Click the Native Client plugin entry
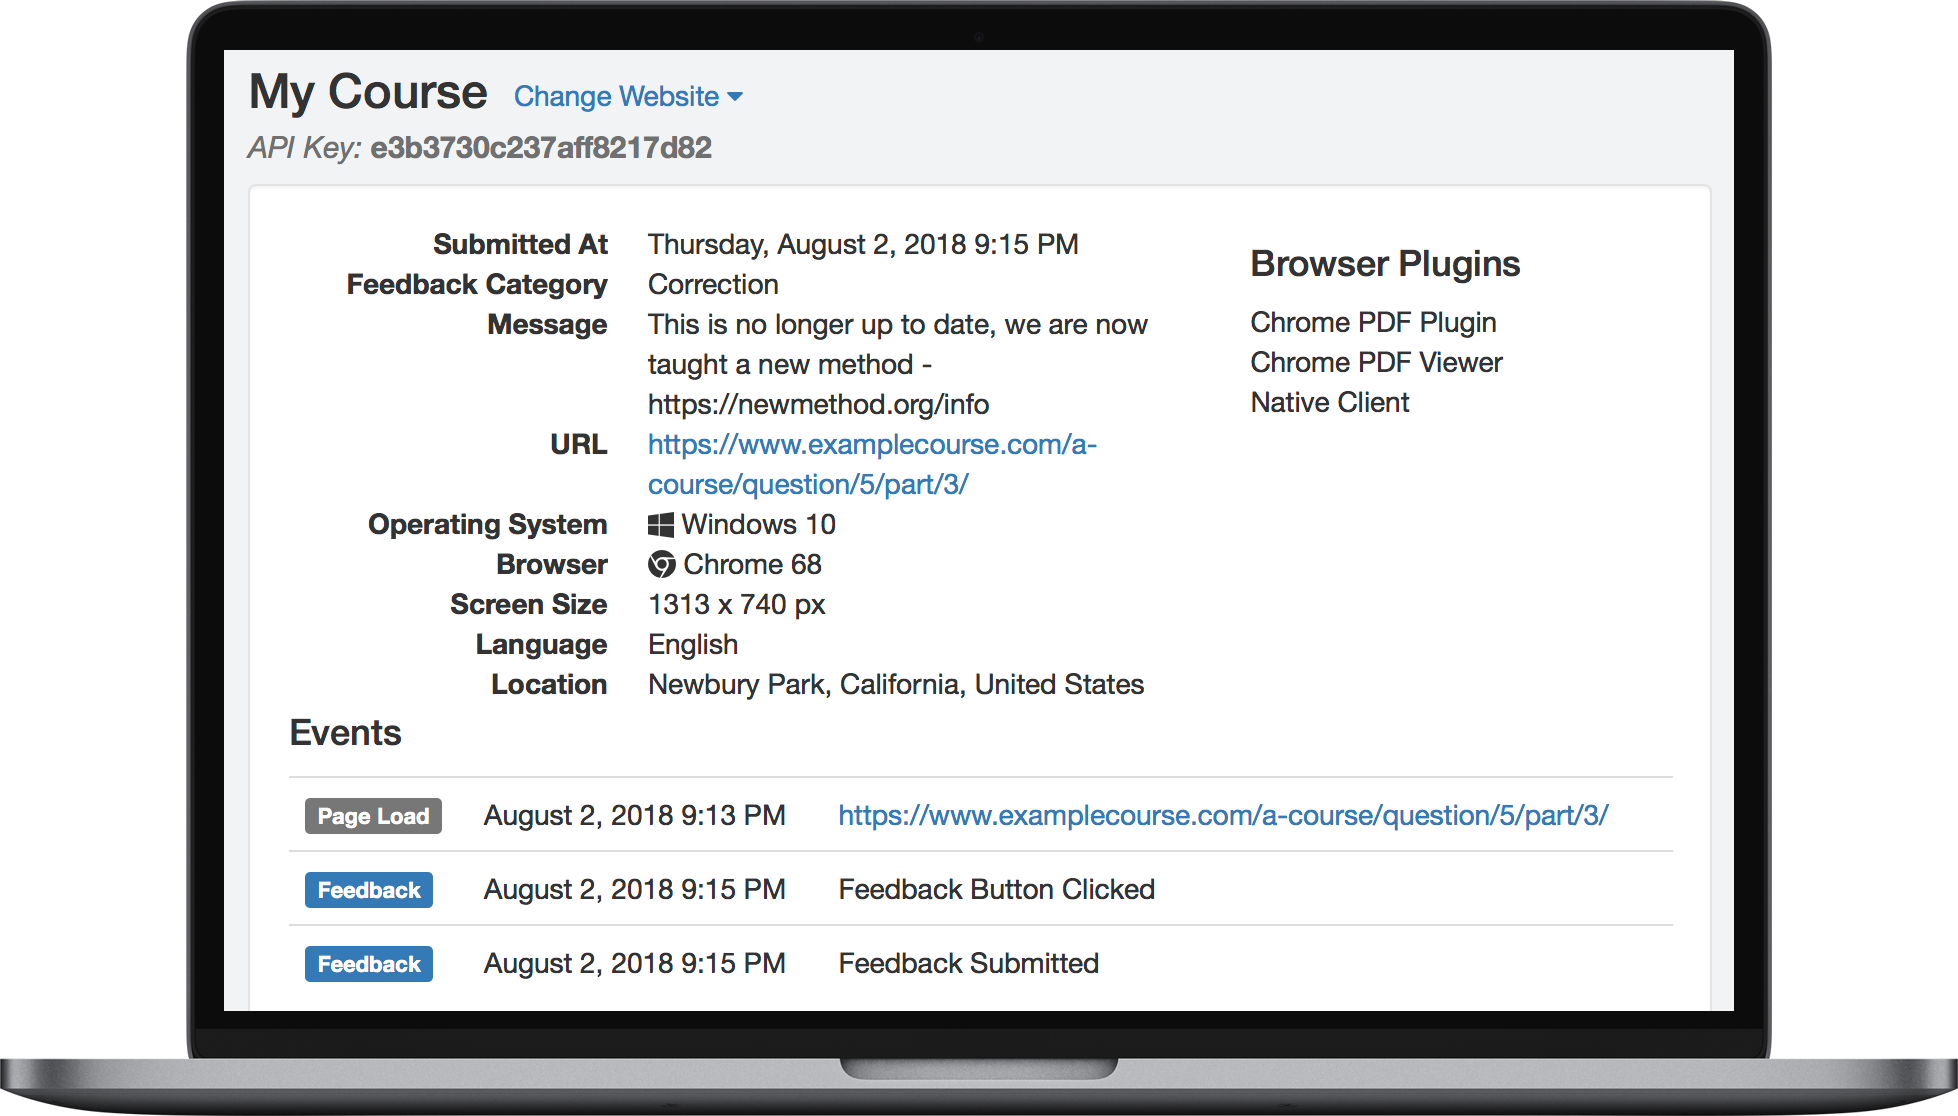The height and width of the screenshot is (1116, 1958). pyautogui.click(x=1329, y=403)
